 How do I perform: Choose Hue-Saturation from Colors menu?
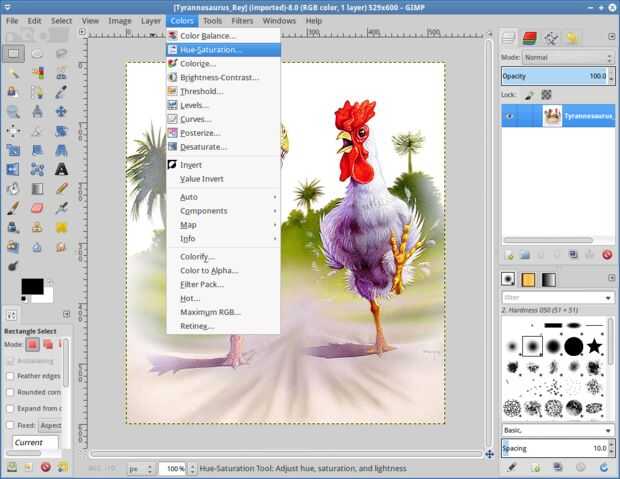[x=223, y=50]
